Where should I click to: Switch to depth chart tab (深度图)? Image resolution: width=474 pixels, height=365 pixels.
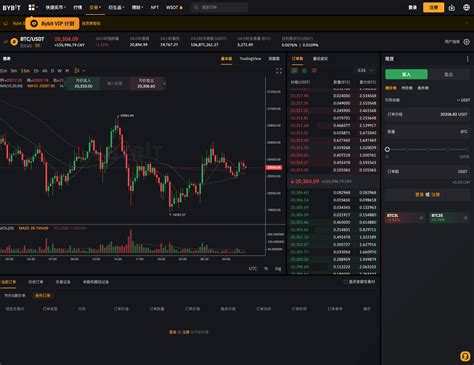tap(274, 59)
